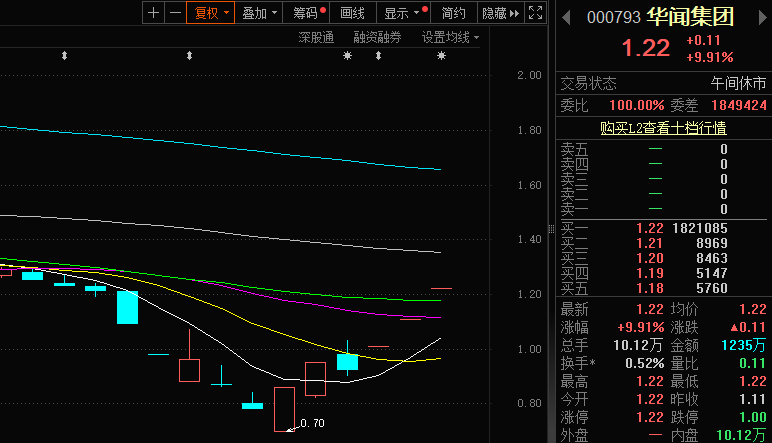Click the rightmost star event marker on chart

coord(441,56)
